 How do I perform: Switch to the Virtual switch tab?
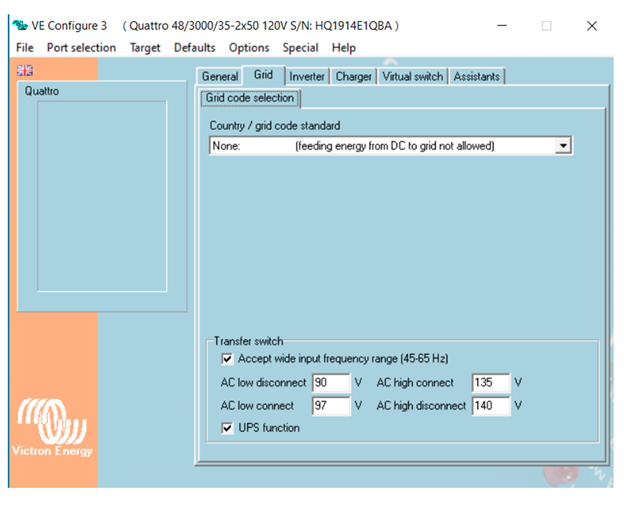tap(413, 76)
